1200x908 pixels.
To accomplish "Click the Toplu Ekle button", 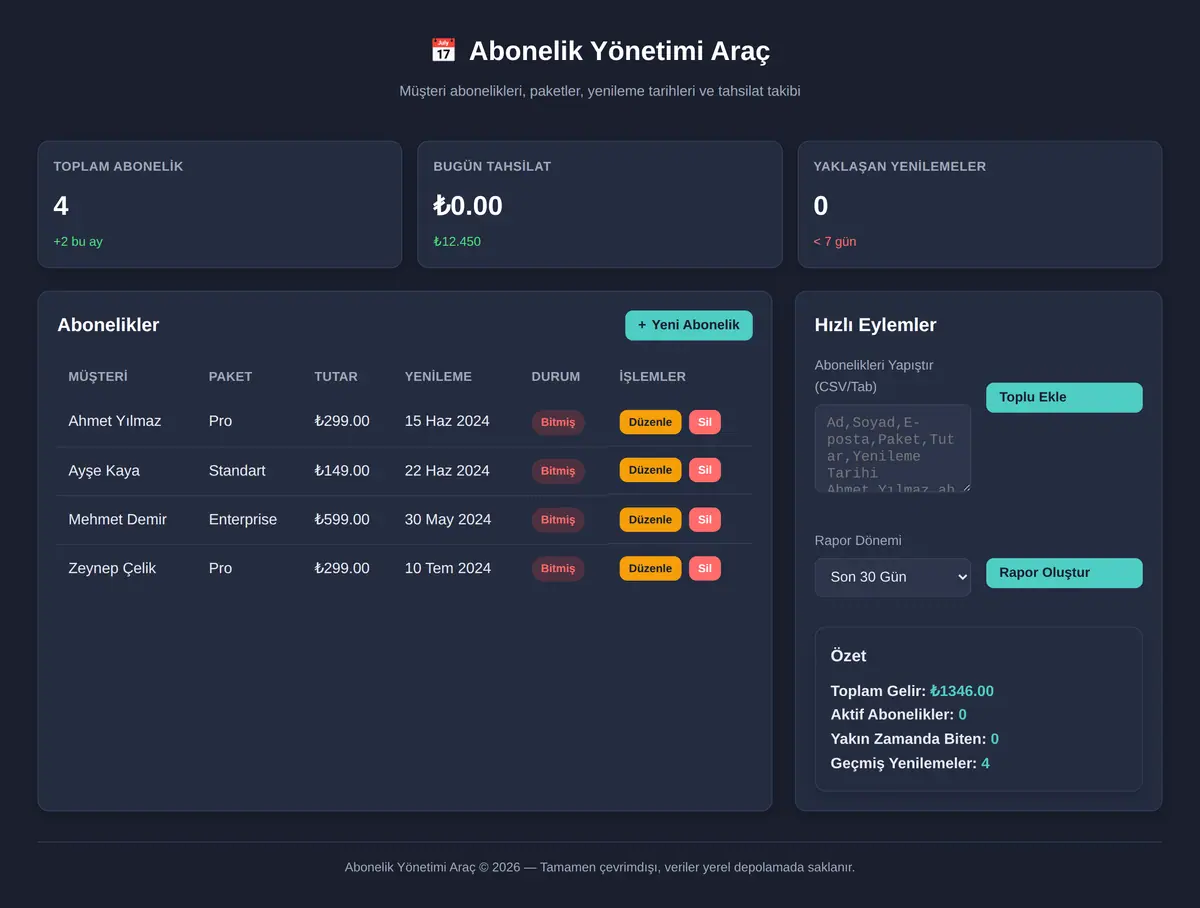I will pos(1064,397).
